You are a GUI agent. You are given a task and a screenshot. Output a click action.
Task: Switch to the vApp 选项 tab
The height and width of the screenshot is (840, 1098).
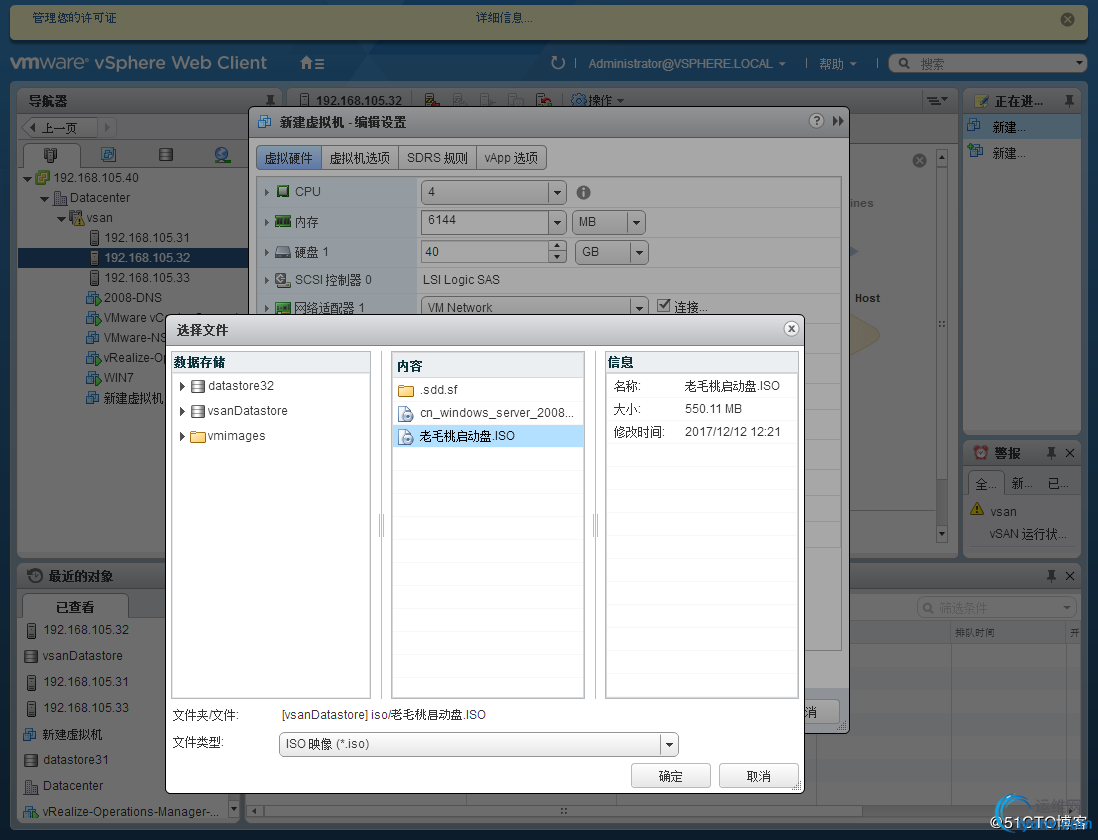pyautogui.click(x=511, y=158)
